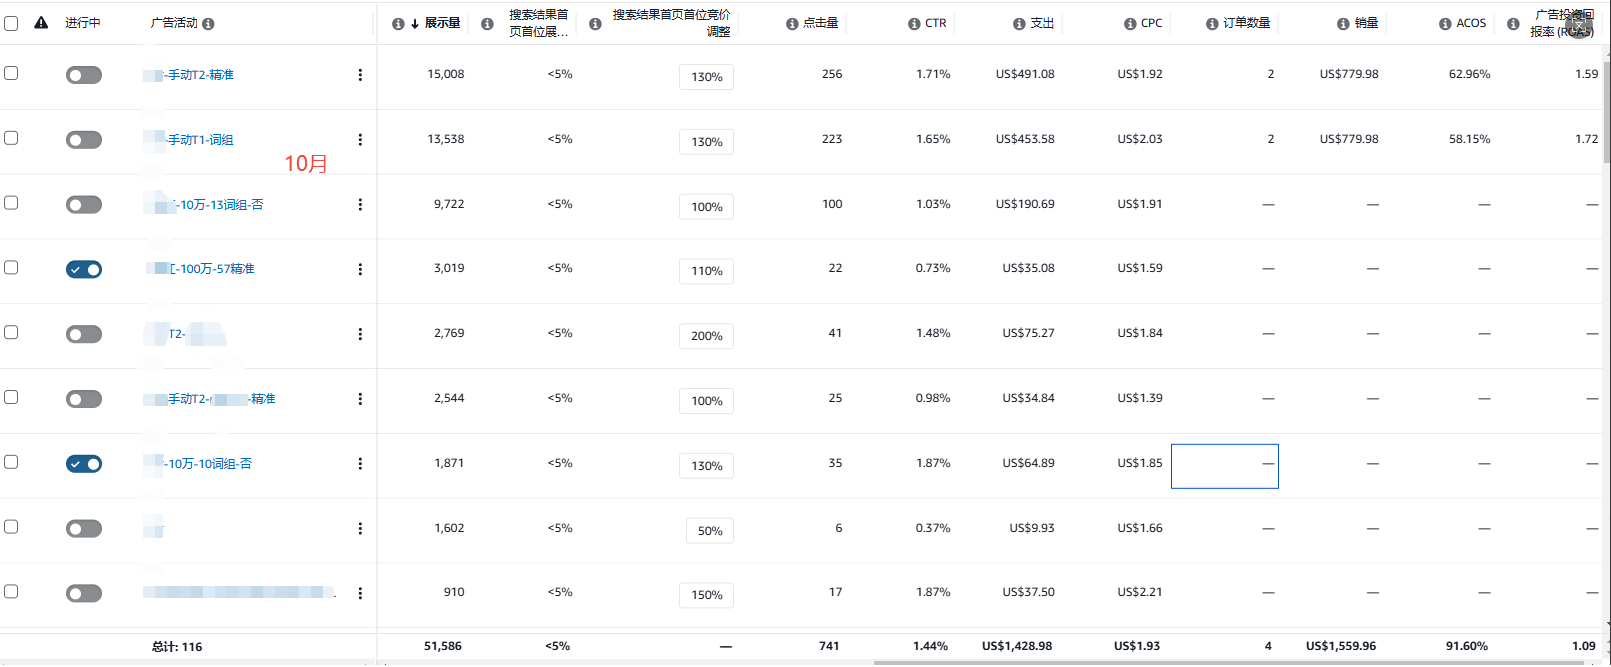Click the horizontal scrollbar at table bottom
The height and width of the screenshot is (667, 1611).
1200,662
